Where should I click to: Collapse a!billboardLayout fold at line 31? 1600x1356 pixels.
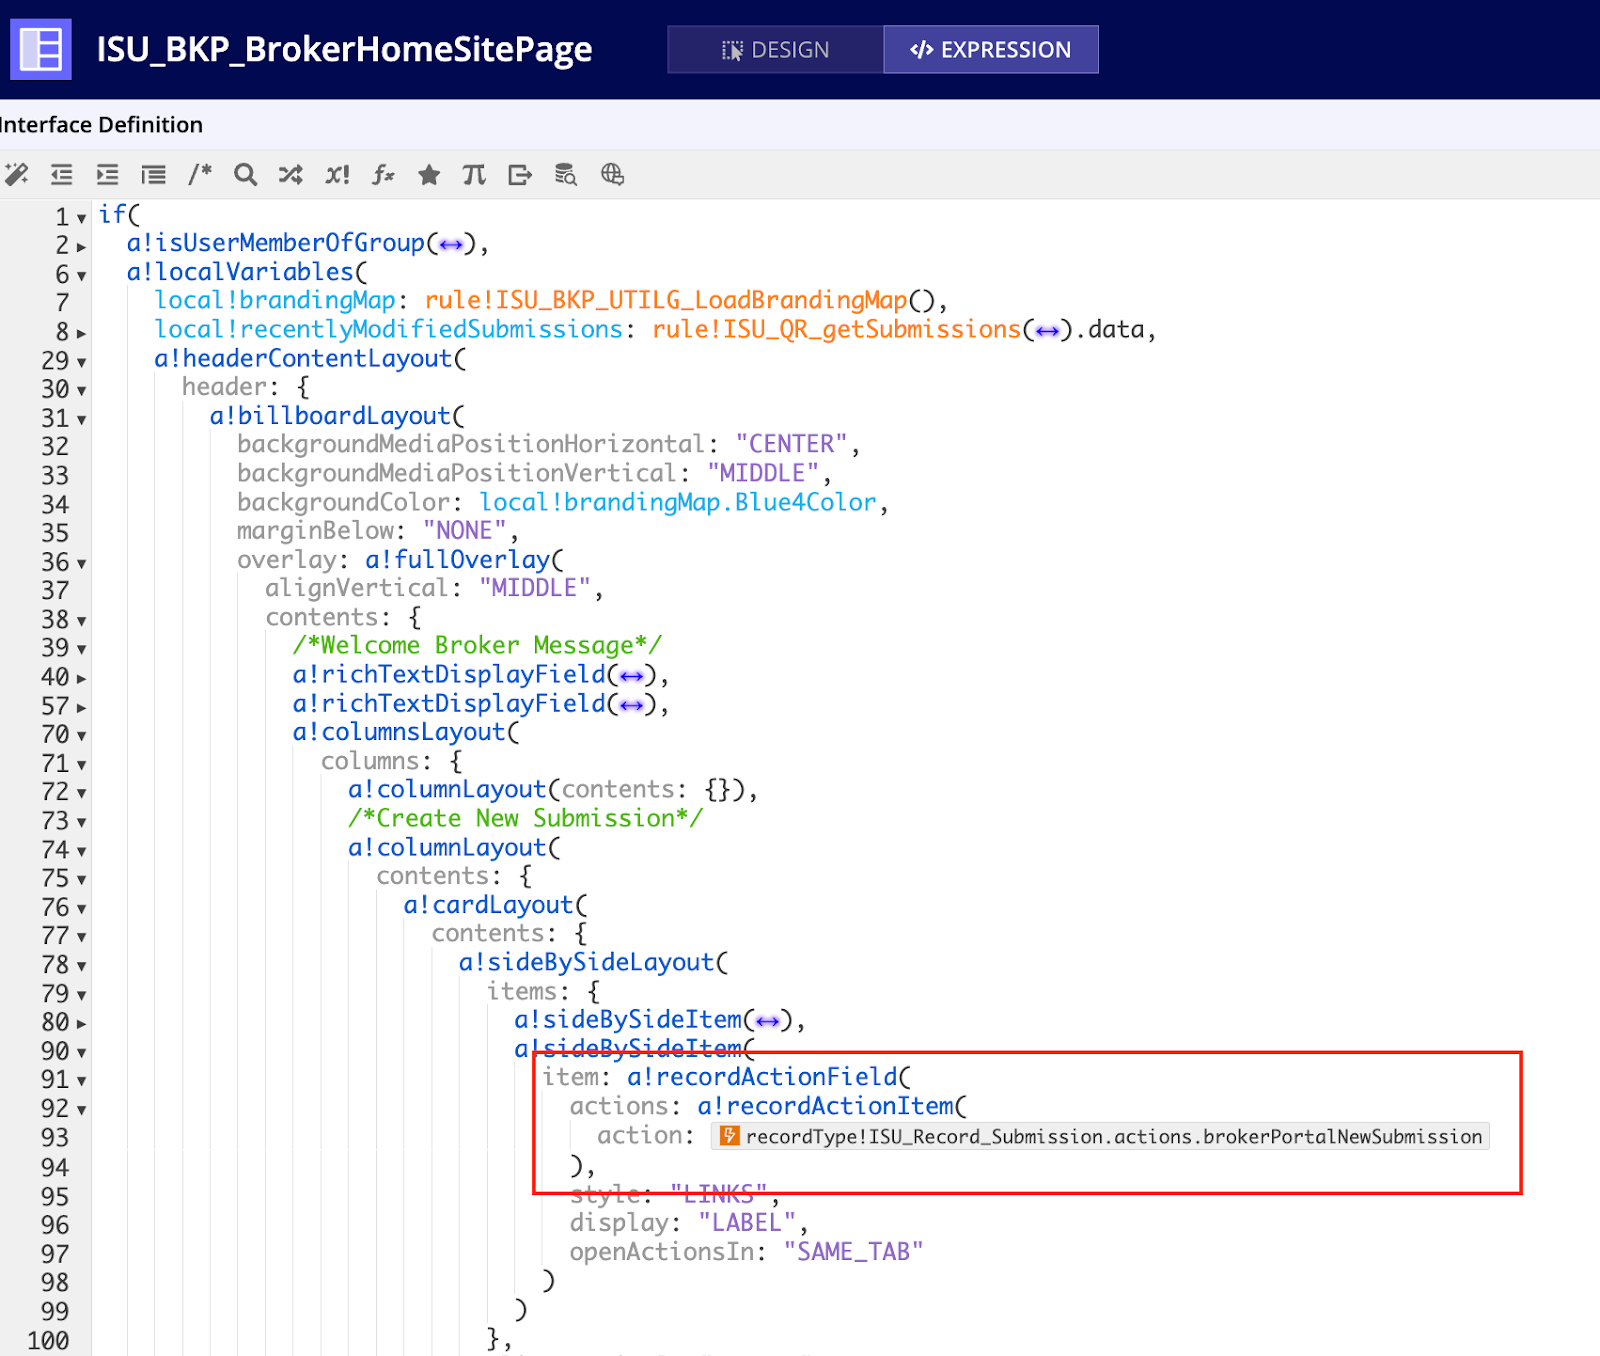(x=81, y=420)
